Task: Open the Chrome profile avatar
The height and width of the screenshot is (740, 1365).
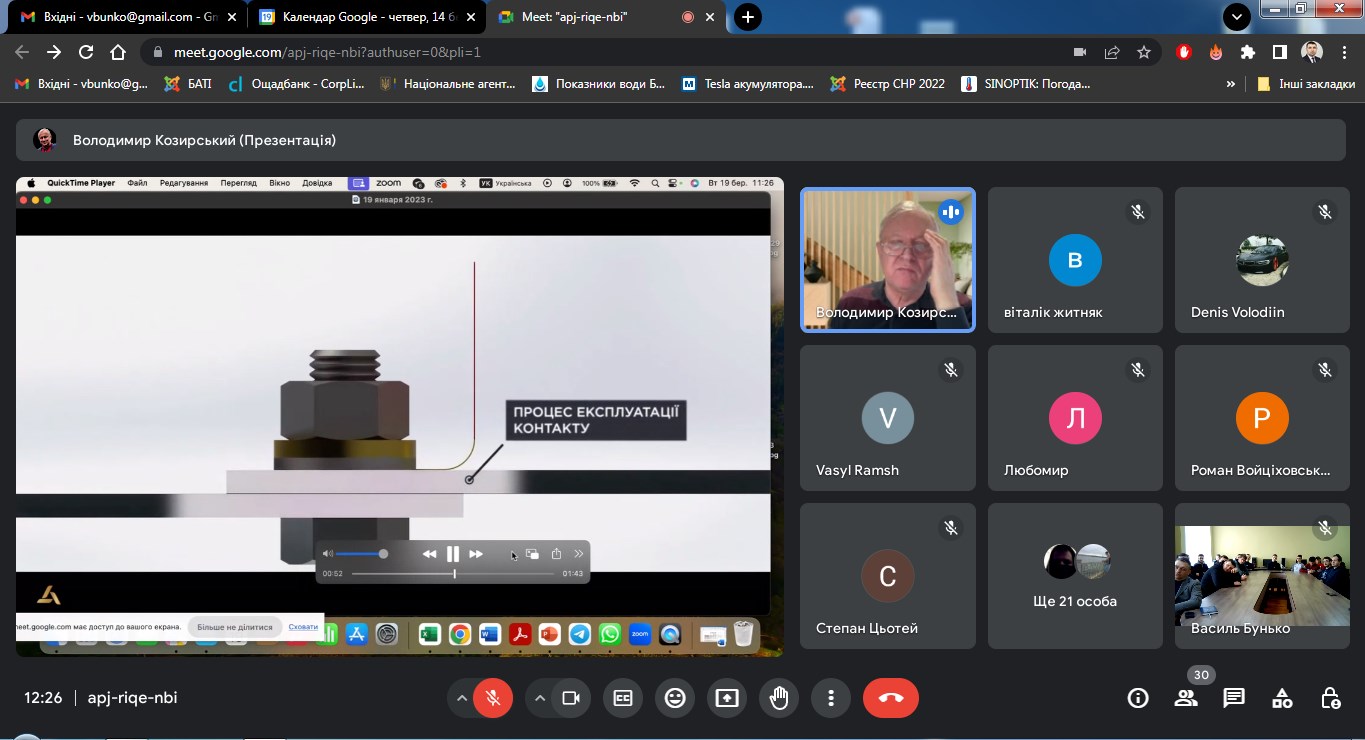Action: pyautogui.click(x=1311, y=52)
